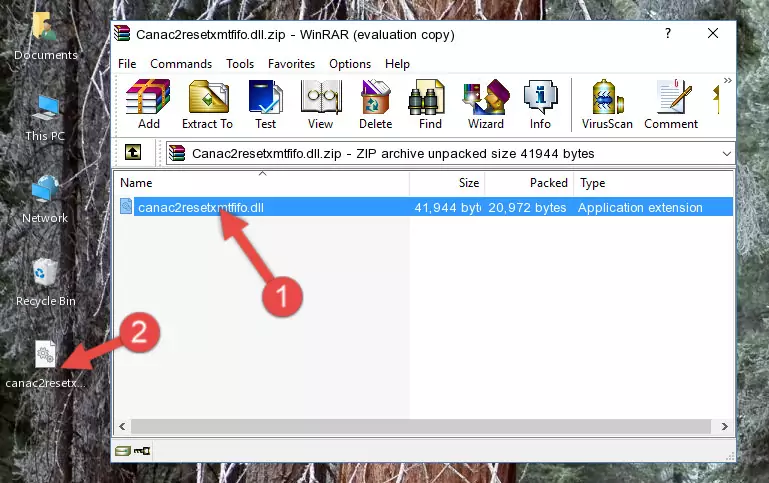Go up one folder level
This screenshot has height=483, width=769.
(x=133, y=153)
